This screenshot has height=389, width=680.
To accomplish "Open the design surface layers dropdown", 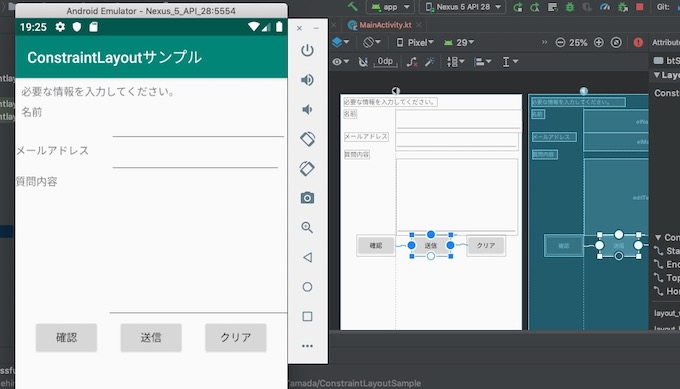I will pyautogui.click(x=340, y=42).
